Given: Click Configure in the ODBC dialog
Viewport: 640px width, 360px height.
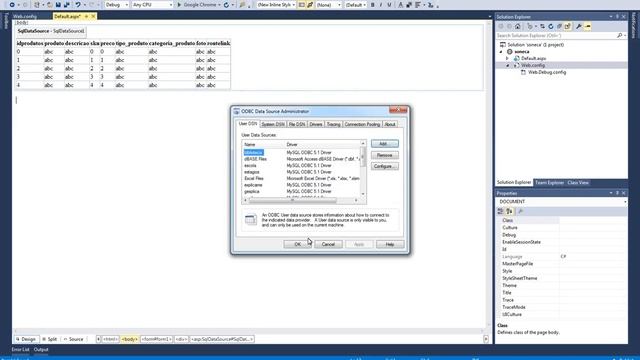Looking at the screenshot, I should (x=384, y=166).
